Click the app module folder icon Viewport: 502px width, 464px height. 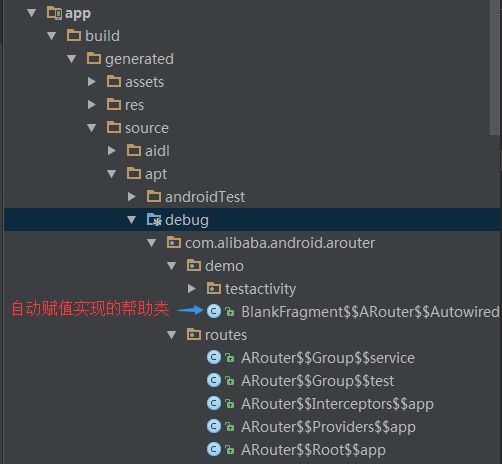click(54, 13)
